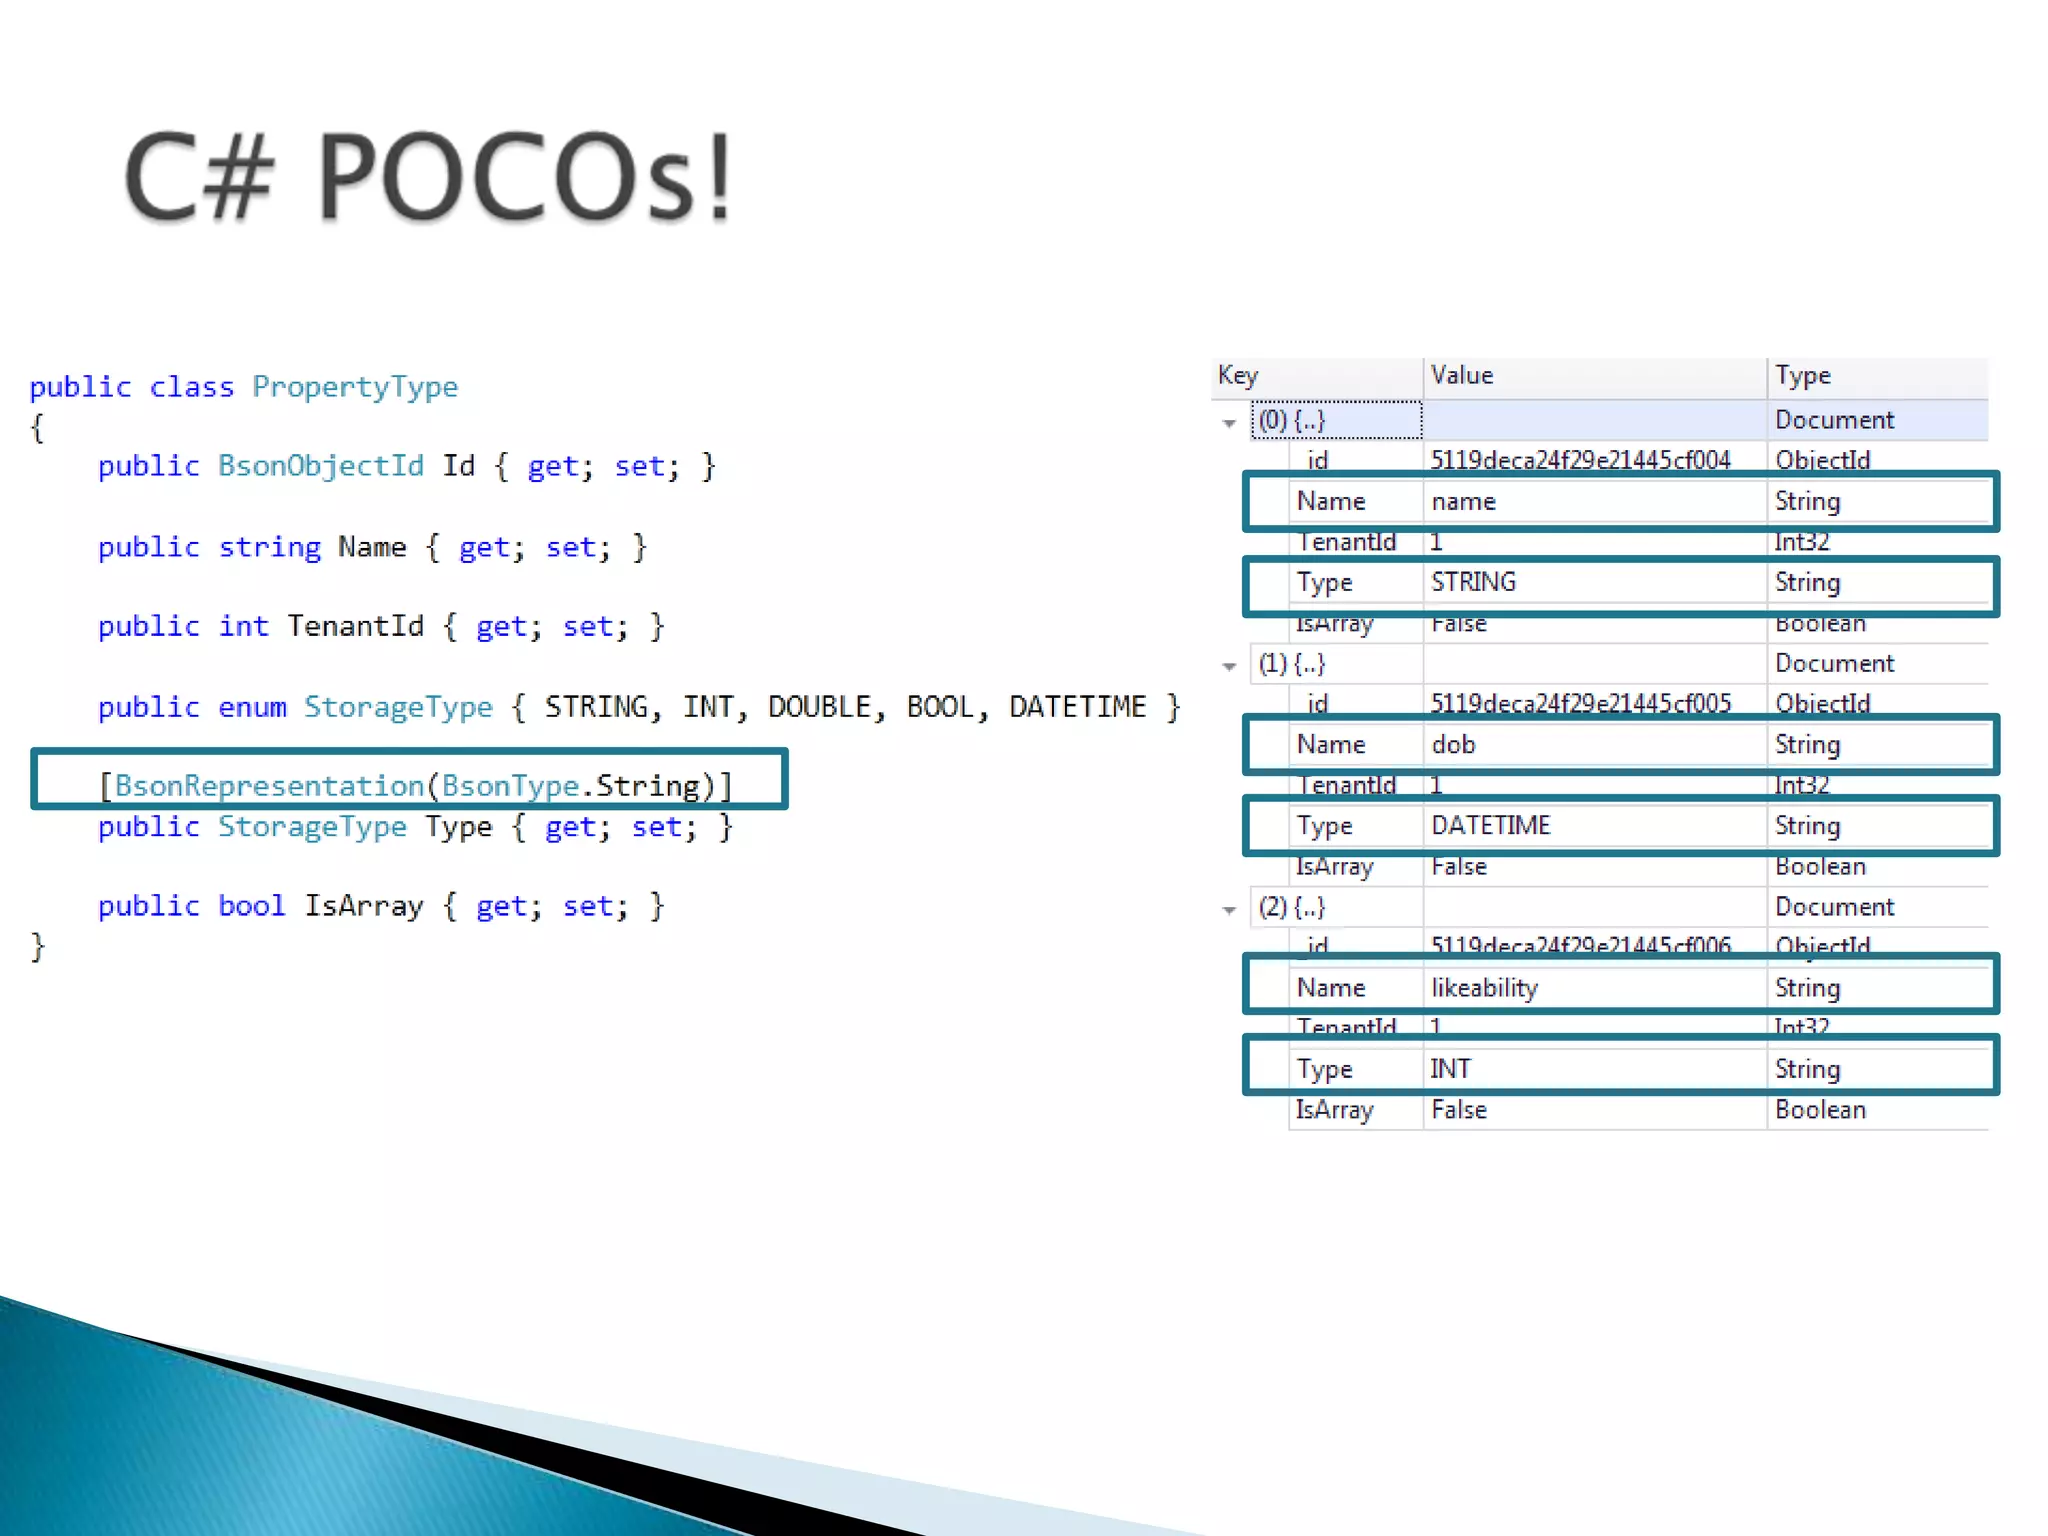The width and height of the screenshot is (2048, 1536).
Task: Collapse the (0) document node arrow
Action: (x=1229, y=423)
